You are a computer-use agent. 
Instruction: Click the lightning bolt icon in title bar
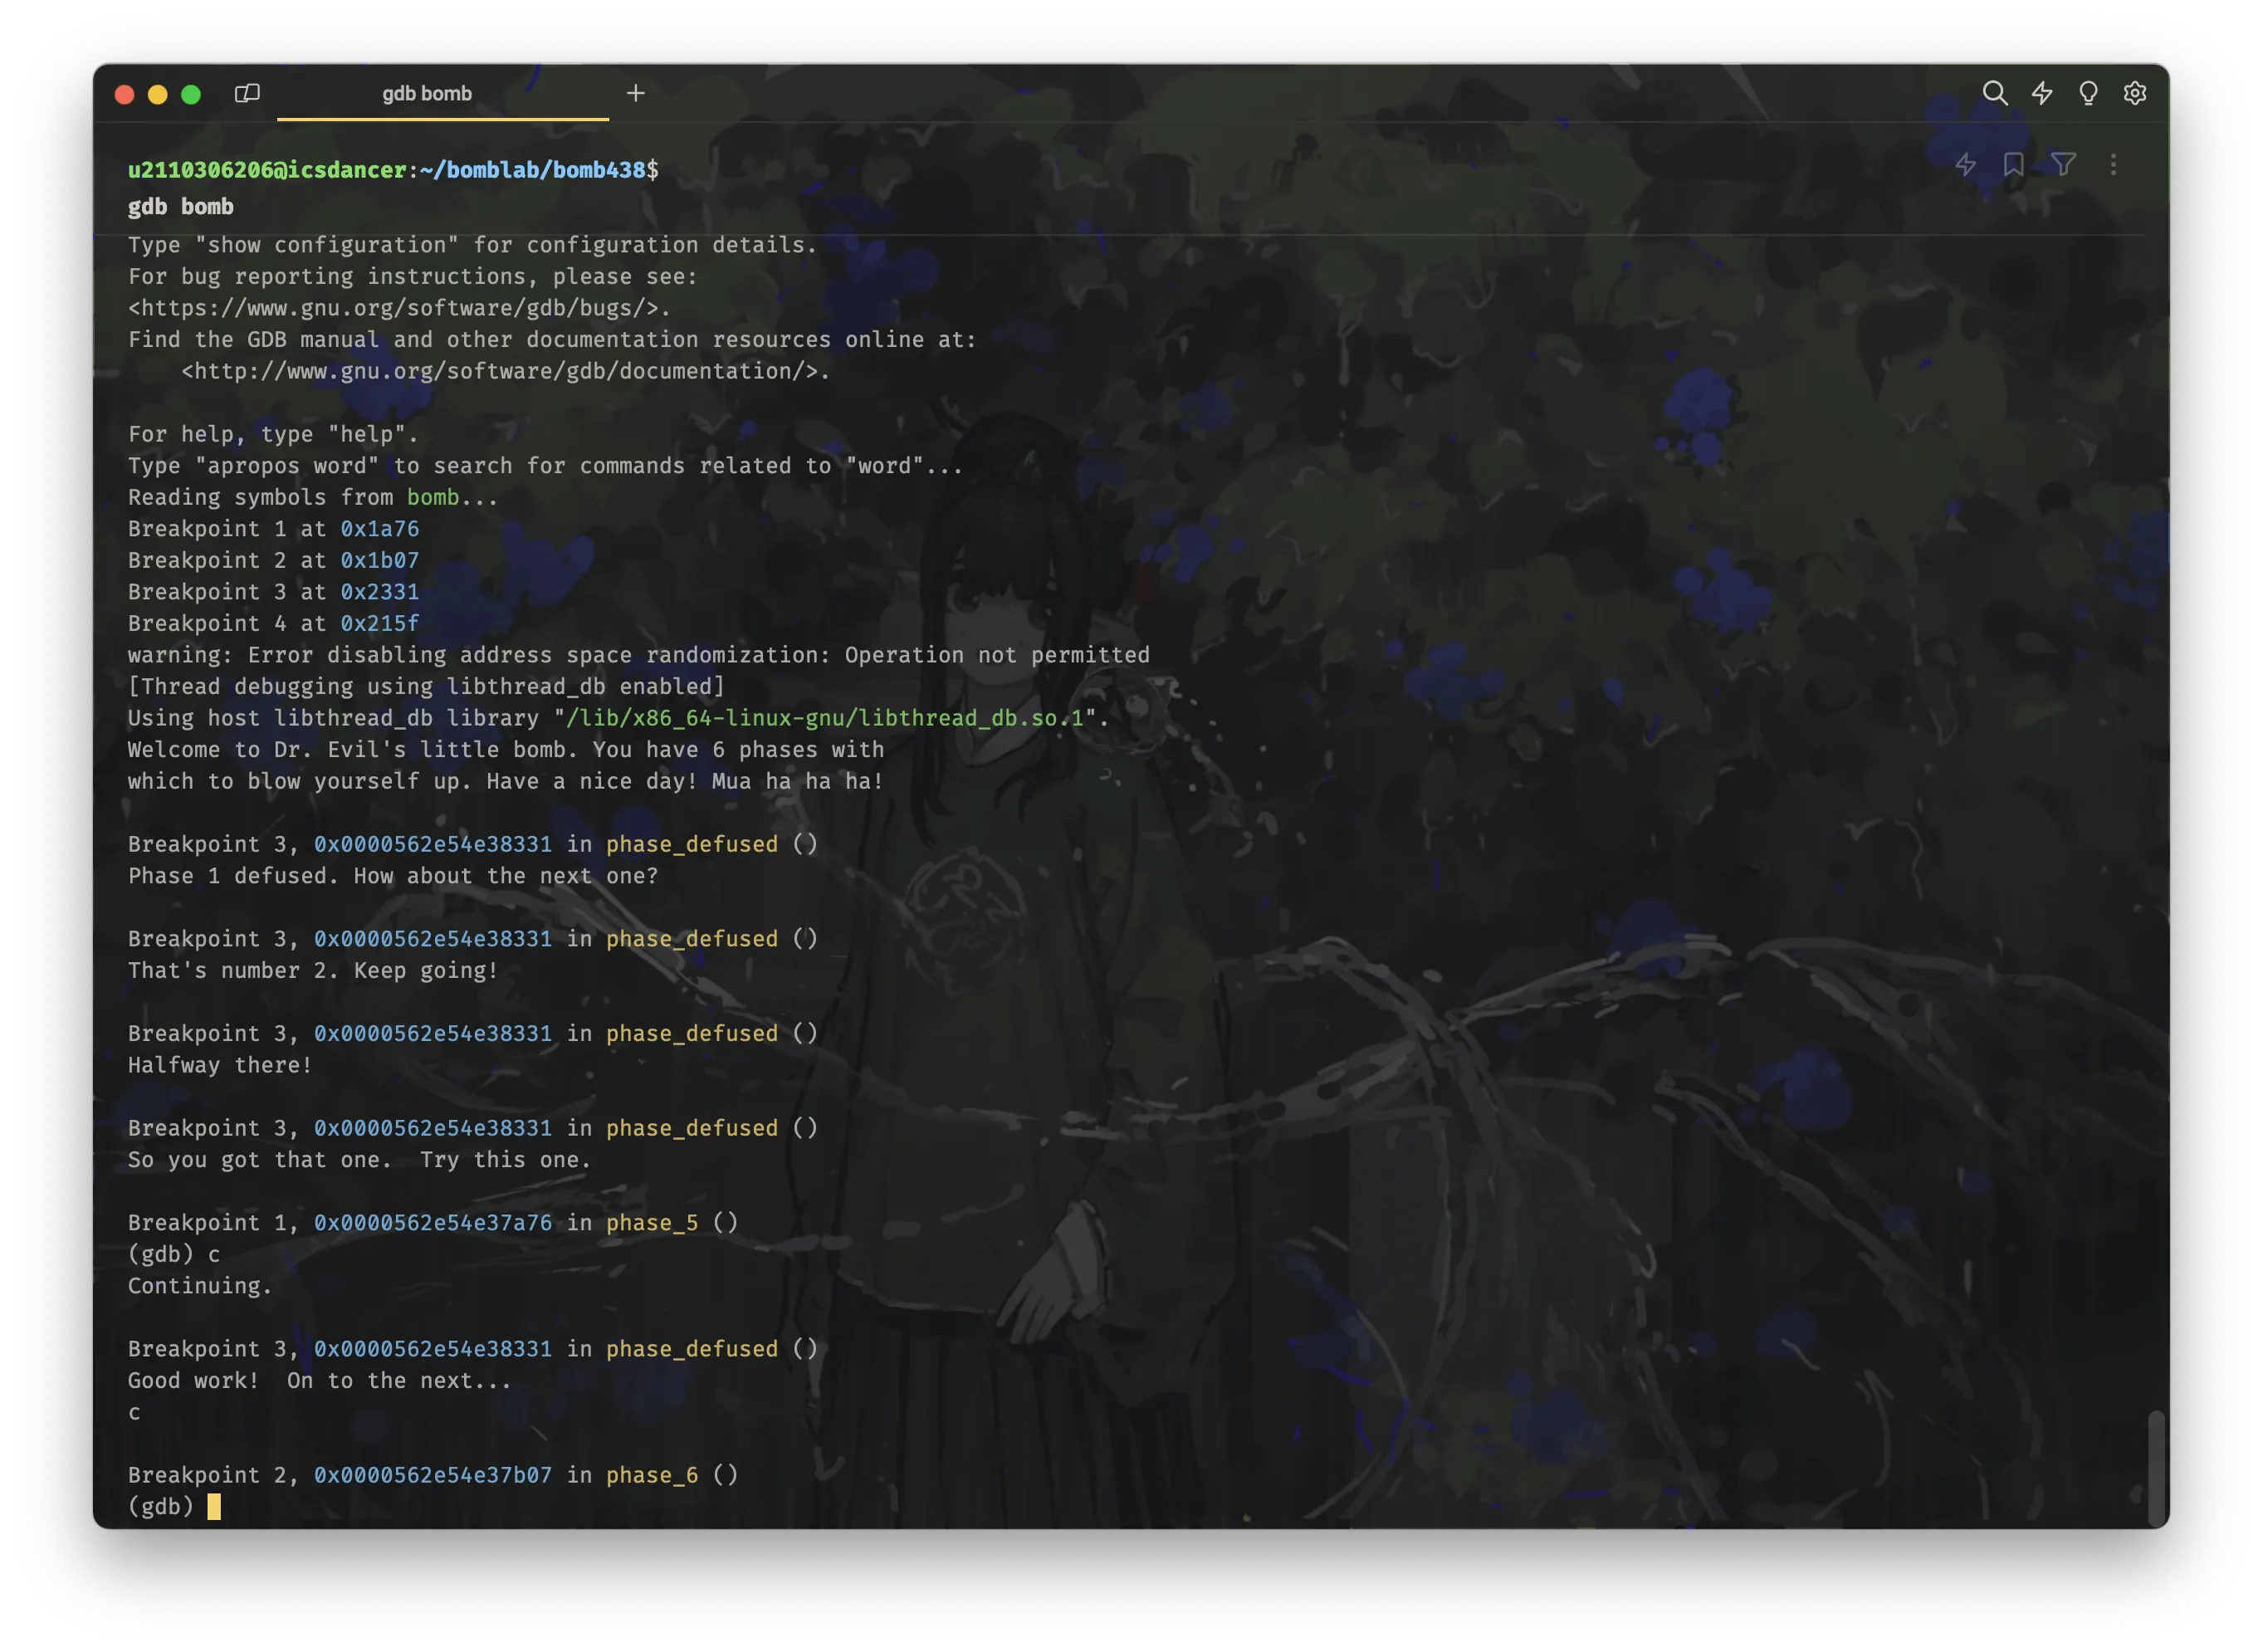click(x=2041, y=93)
